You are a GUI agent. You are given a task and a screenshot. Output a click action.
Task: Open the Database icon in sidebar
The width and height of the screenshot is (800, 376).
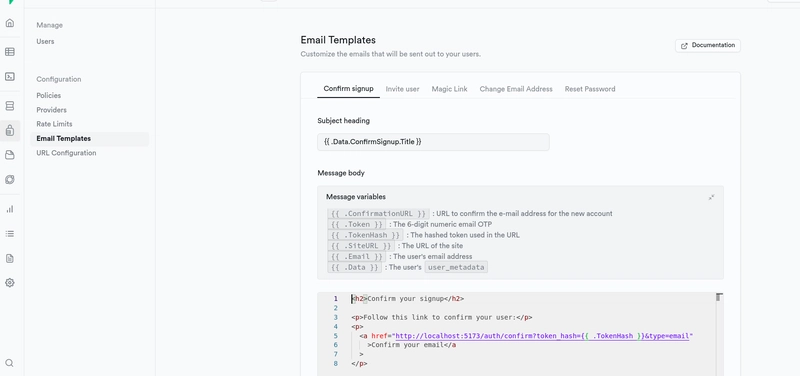tap(10, 106)
